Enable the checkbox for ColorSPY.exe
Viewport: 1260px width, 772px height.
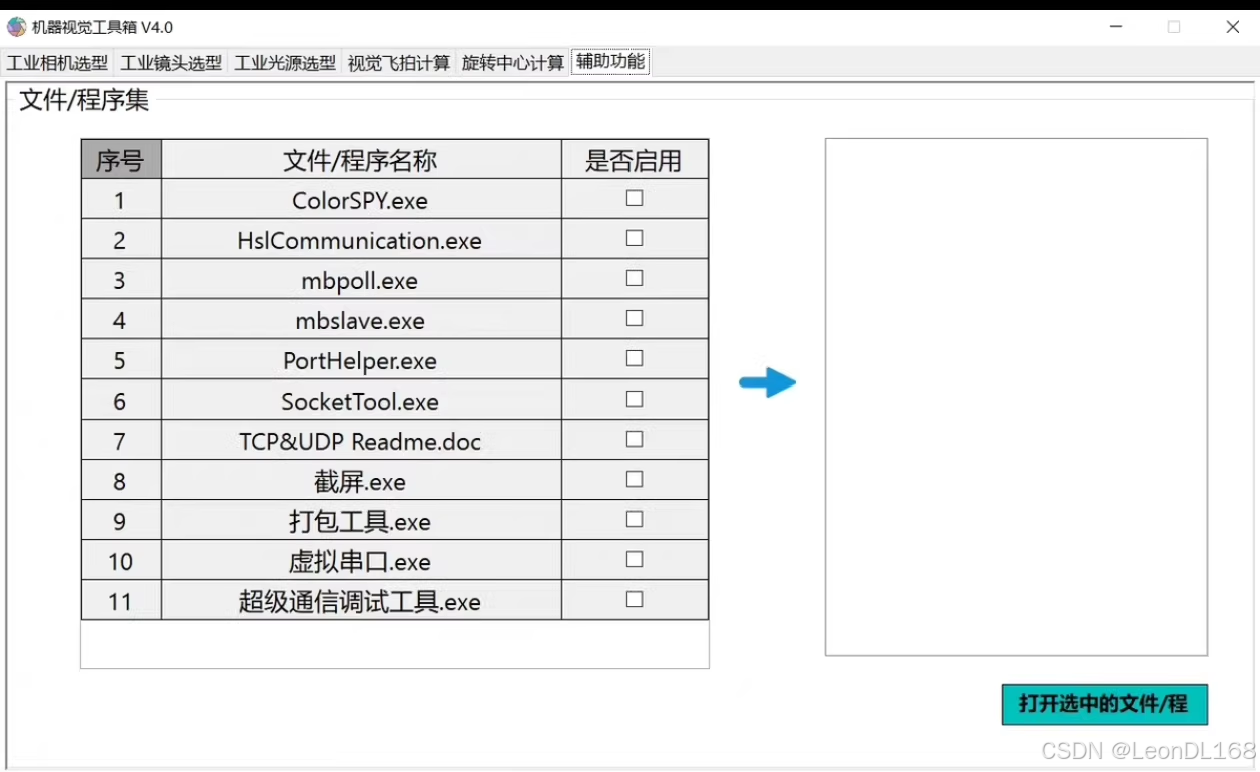click(634, 198)
